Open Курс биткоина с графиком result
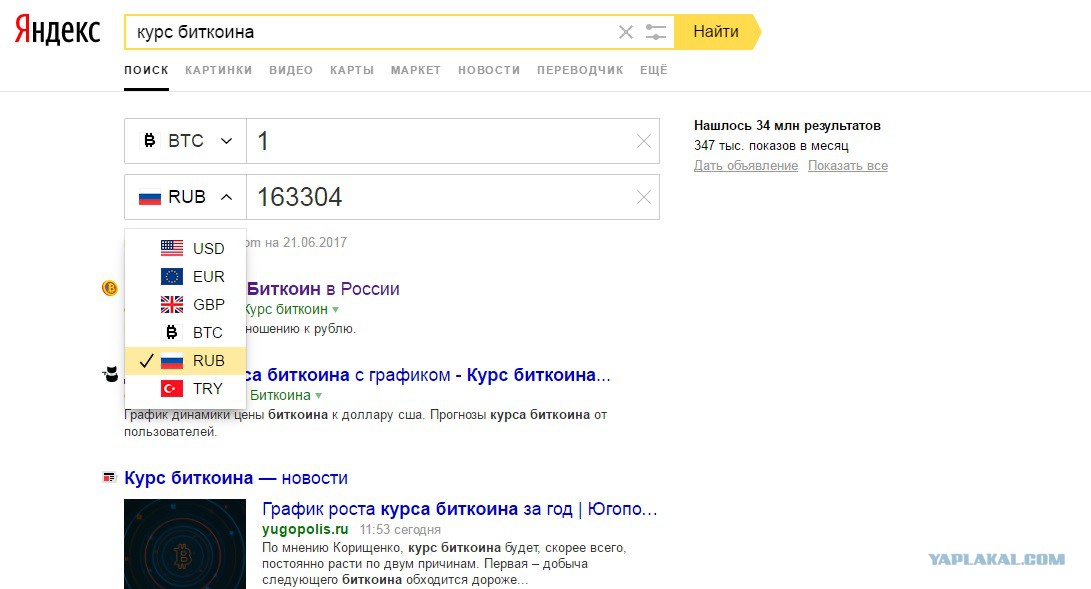 click(x=428, y=375)
